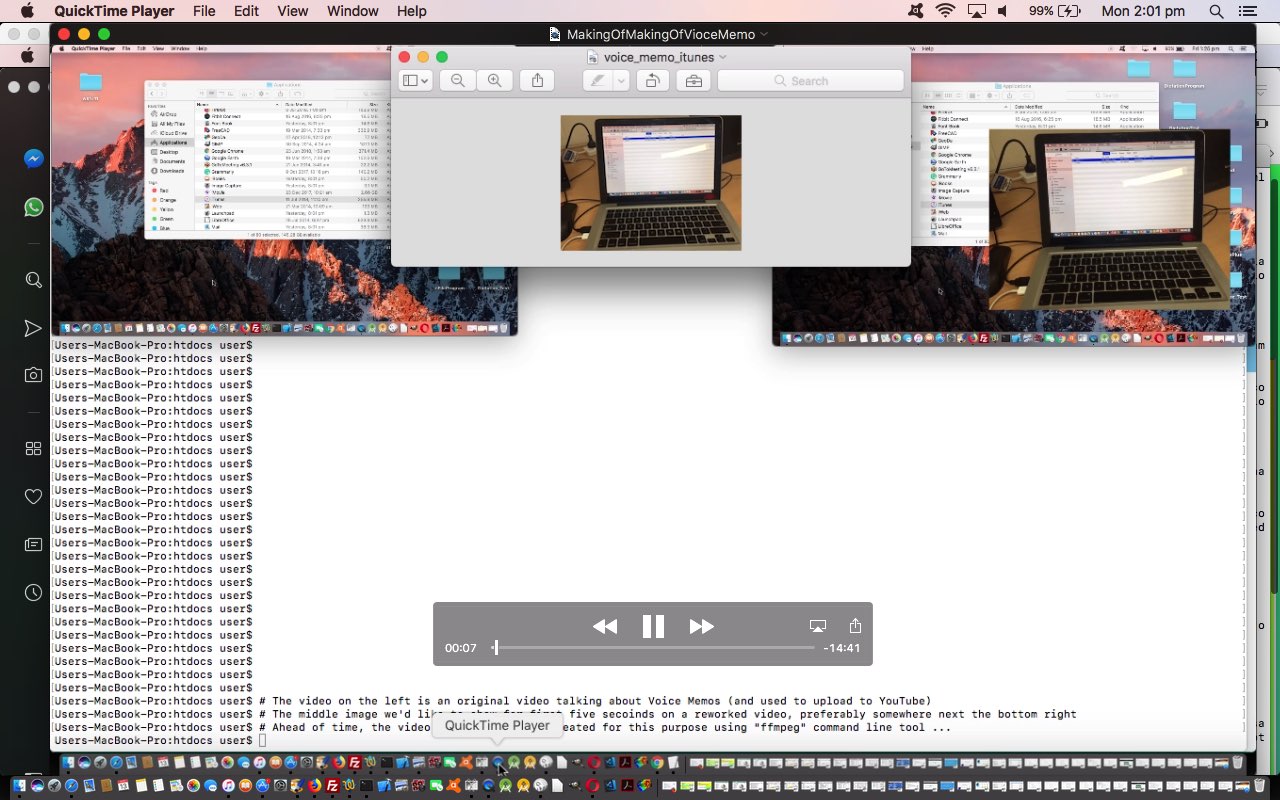
Task: Open AirPlay options in the playback controller
Action: (818, 626)
